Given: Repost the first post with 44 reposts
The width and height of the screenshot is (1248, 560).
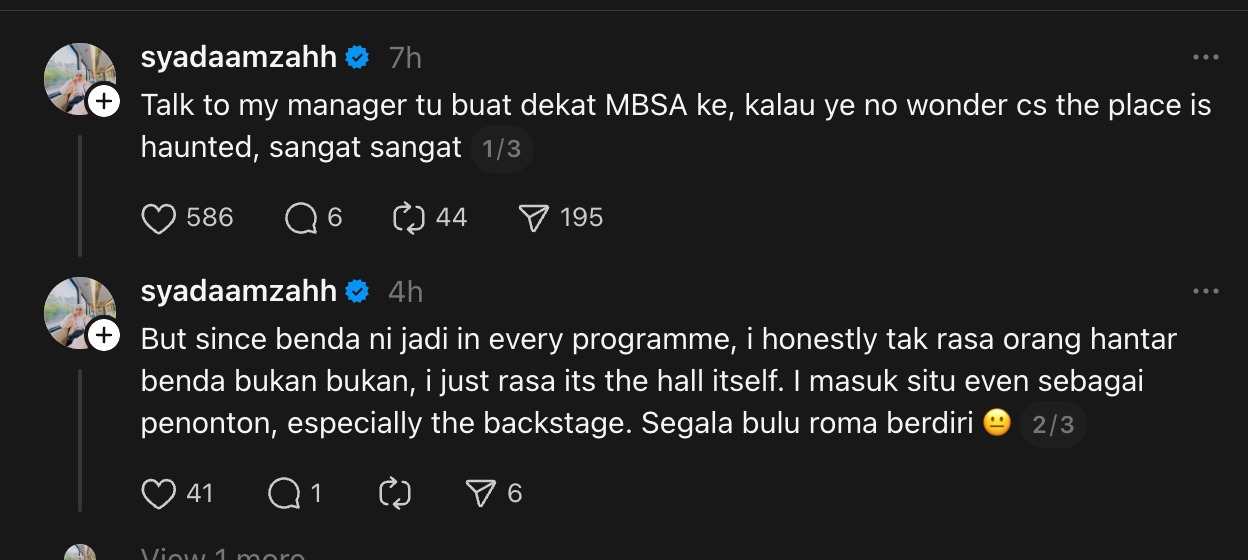Looking at the screenshot, I should [x=410, y=218].
